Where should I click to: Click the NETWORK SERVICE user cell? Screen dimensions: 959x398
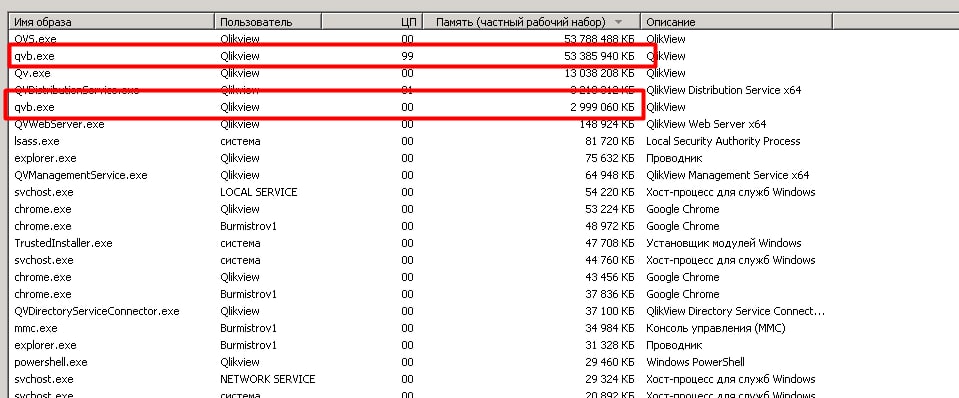(x=267, y=379)
